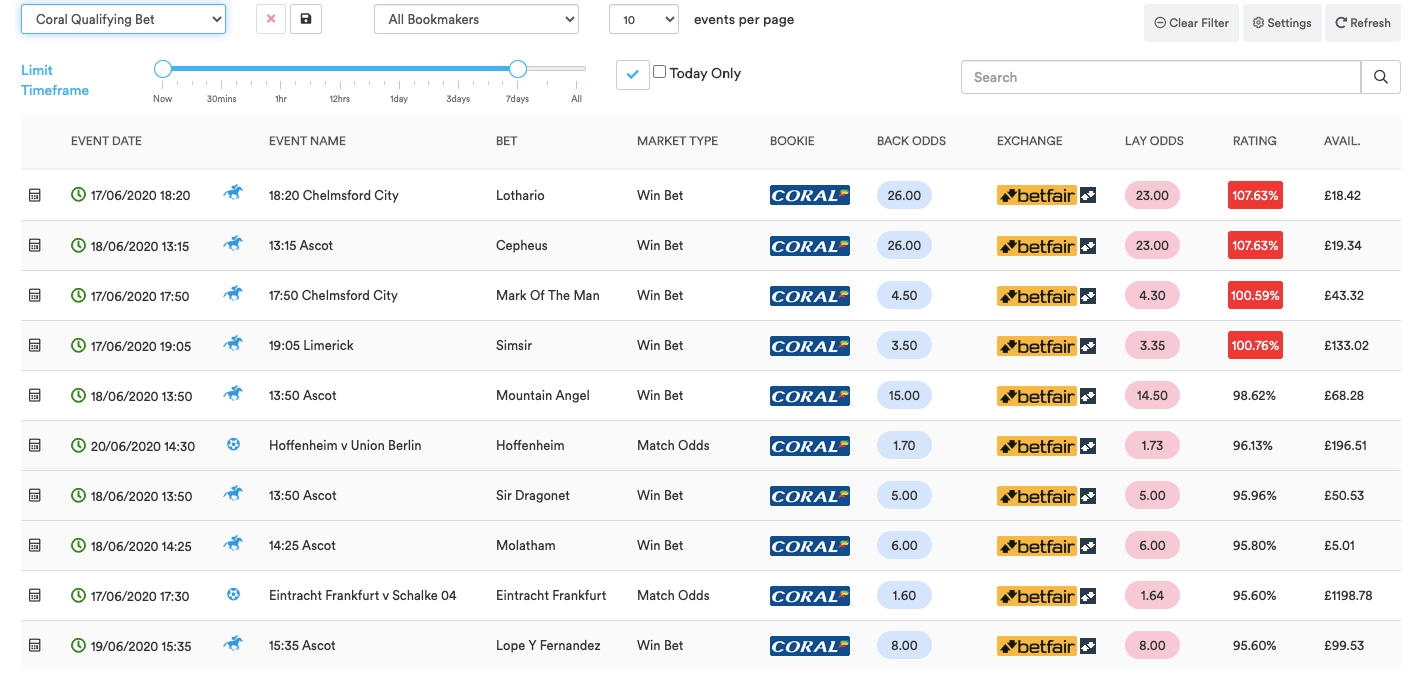This screenshot has height=681, width=1418.
Task: Click Coral bookie logo in Simsir row
Action: [x=809, y=346]
